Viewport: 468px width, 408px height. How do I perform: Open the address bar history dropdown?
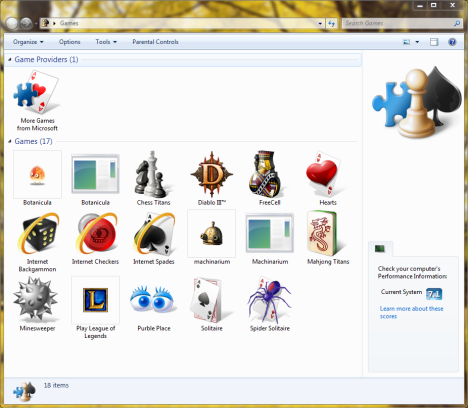click(320, 23)
